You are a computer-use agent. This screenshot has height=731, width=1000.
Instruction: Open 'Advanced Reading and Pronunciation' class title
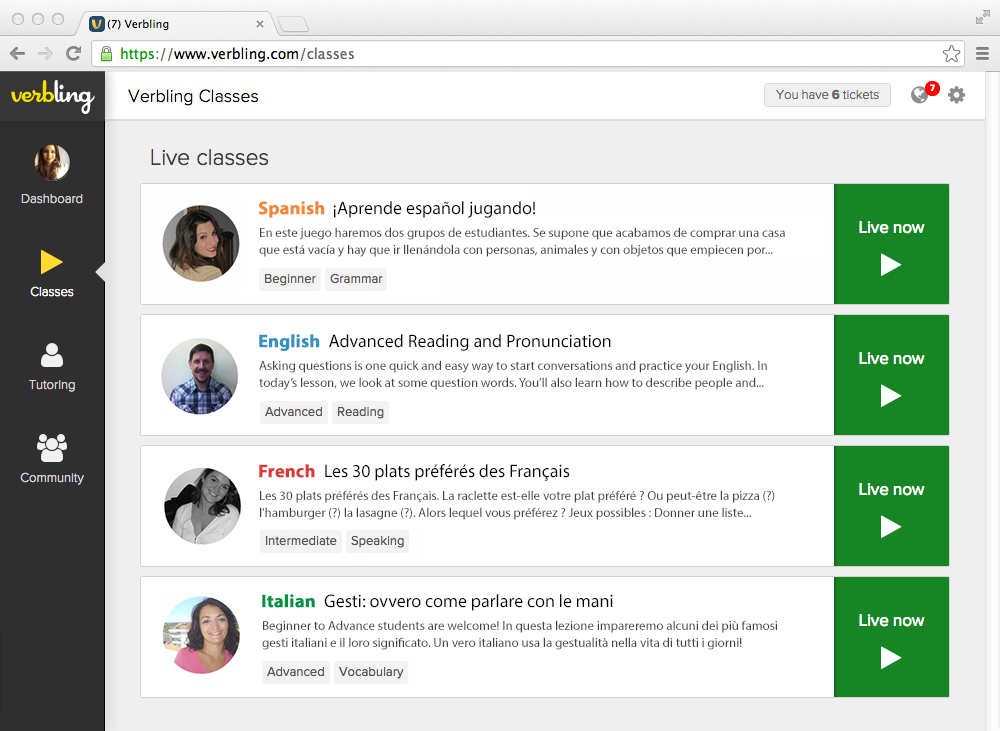pos(470,341)
